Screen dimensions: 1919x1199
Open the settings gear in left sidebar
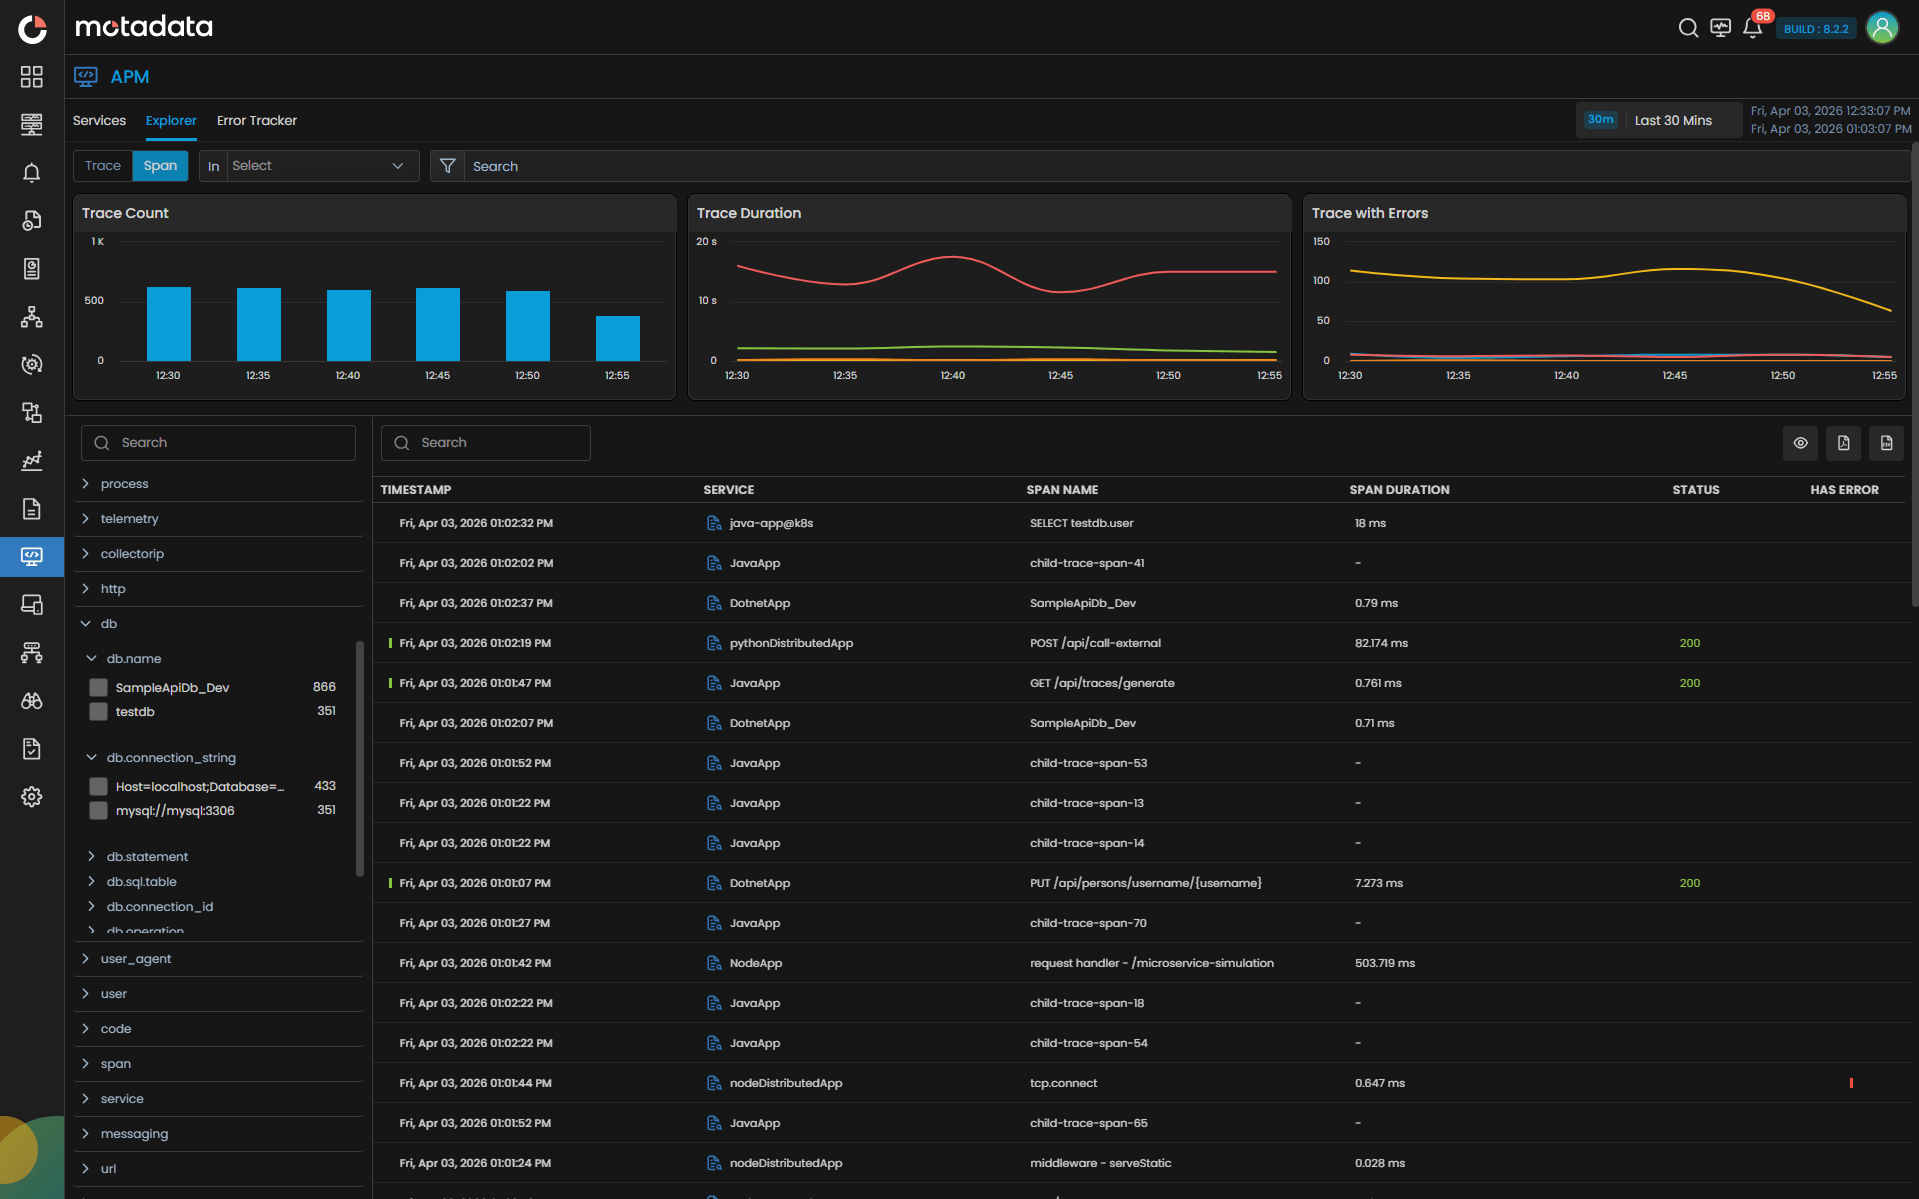31,796
